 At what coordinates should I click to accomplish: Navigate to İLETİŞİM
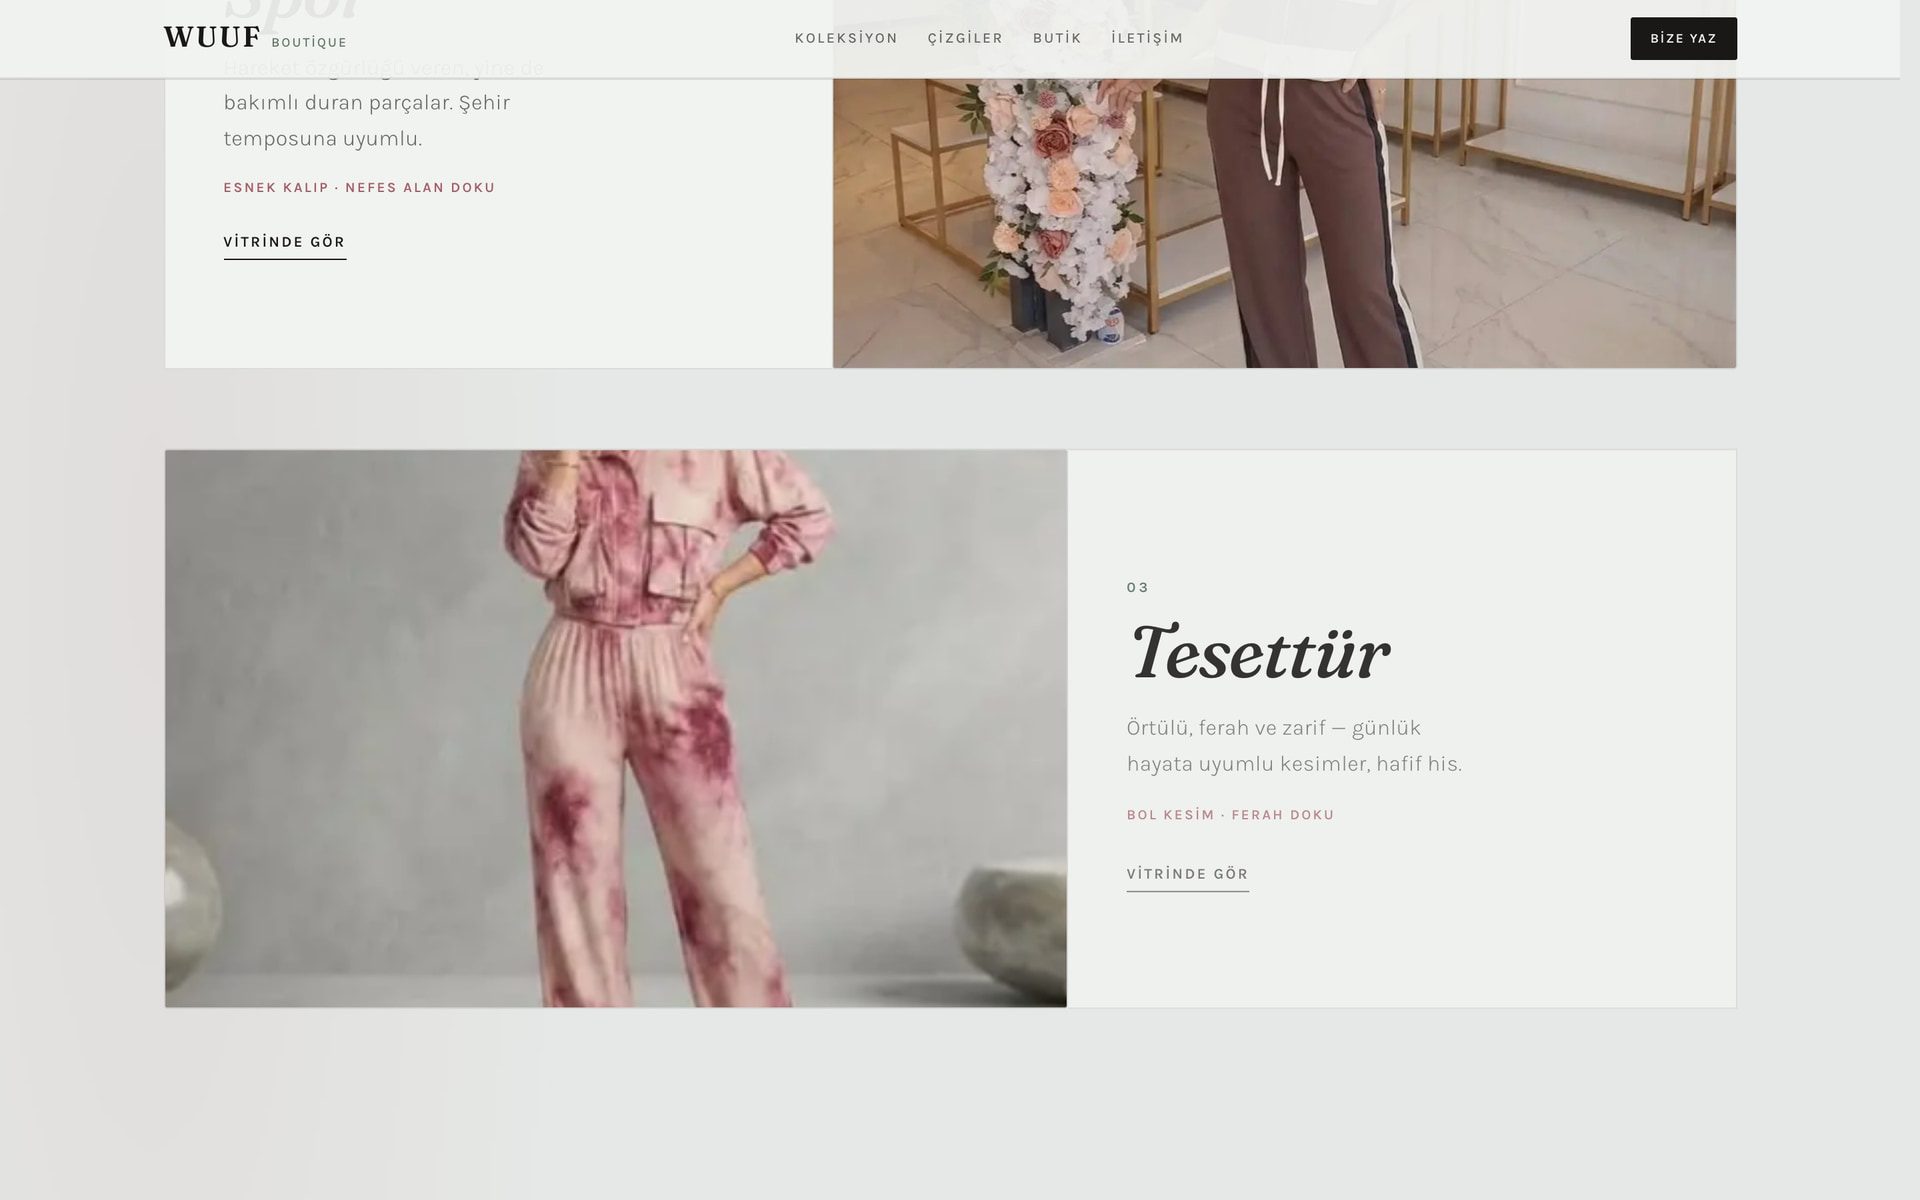[1147, 38]
